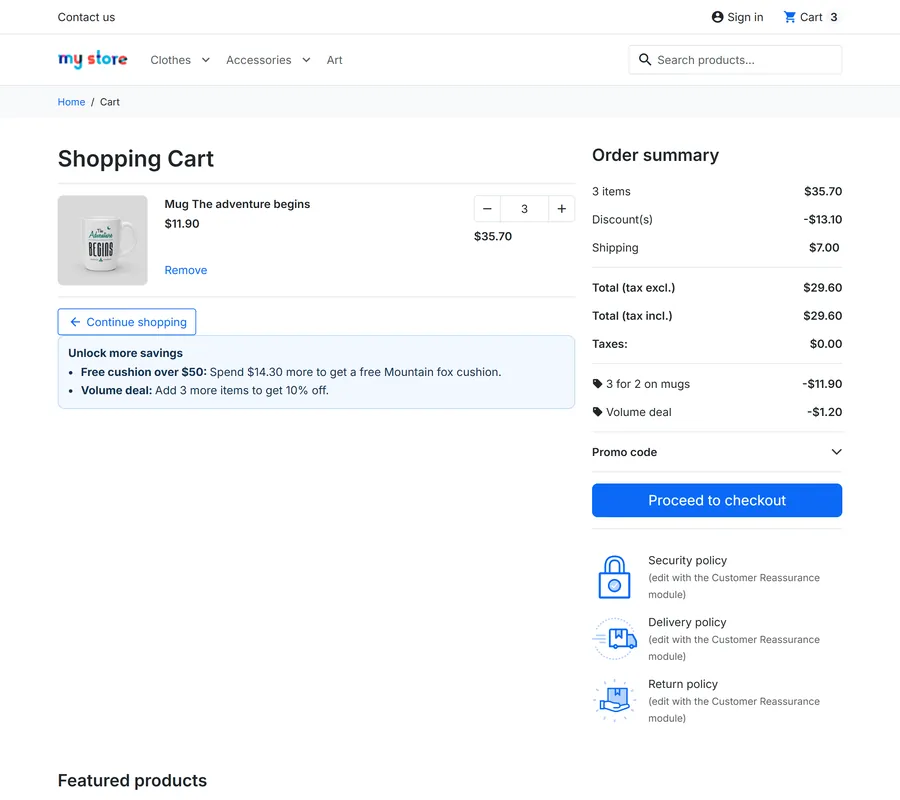Expand the Clothes menu chevron

coord(205,60)
